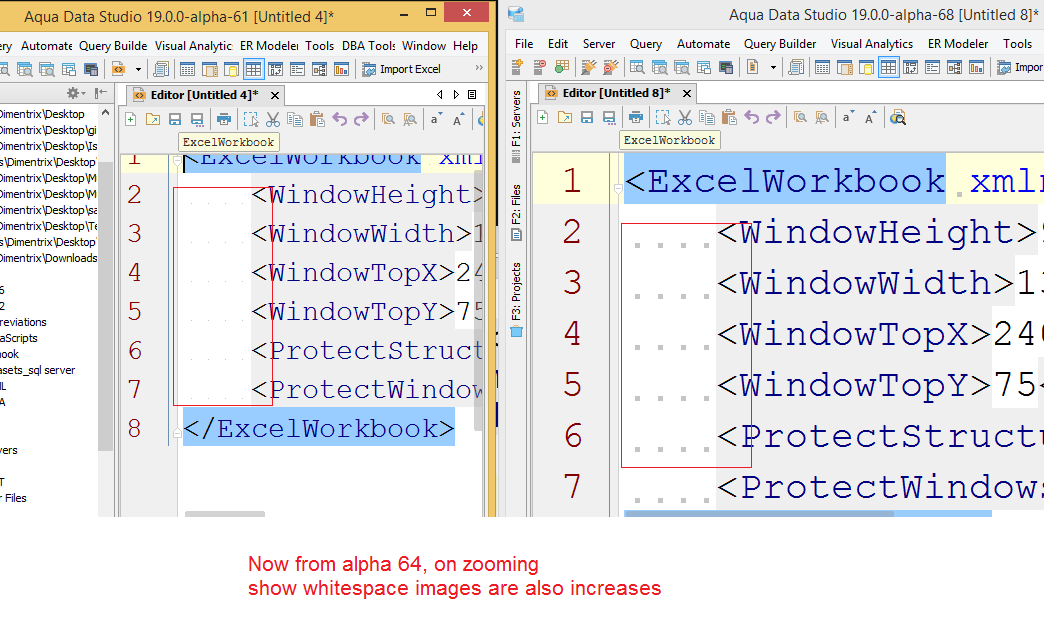
Task: Click Register Server icon in alpha-68 window
Action: [517, 67]
